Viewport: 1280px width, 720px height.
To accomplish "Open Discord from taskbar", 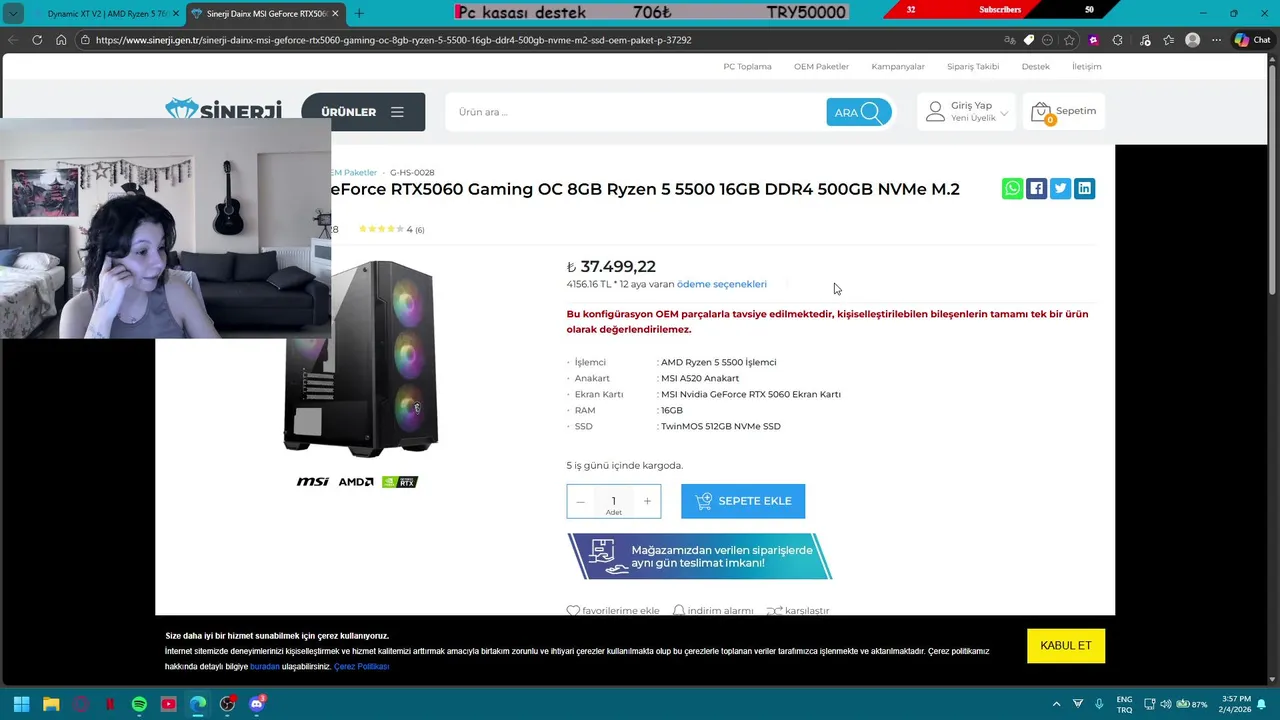I will (x=257, y=704).
